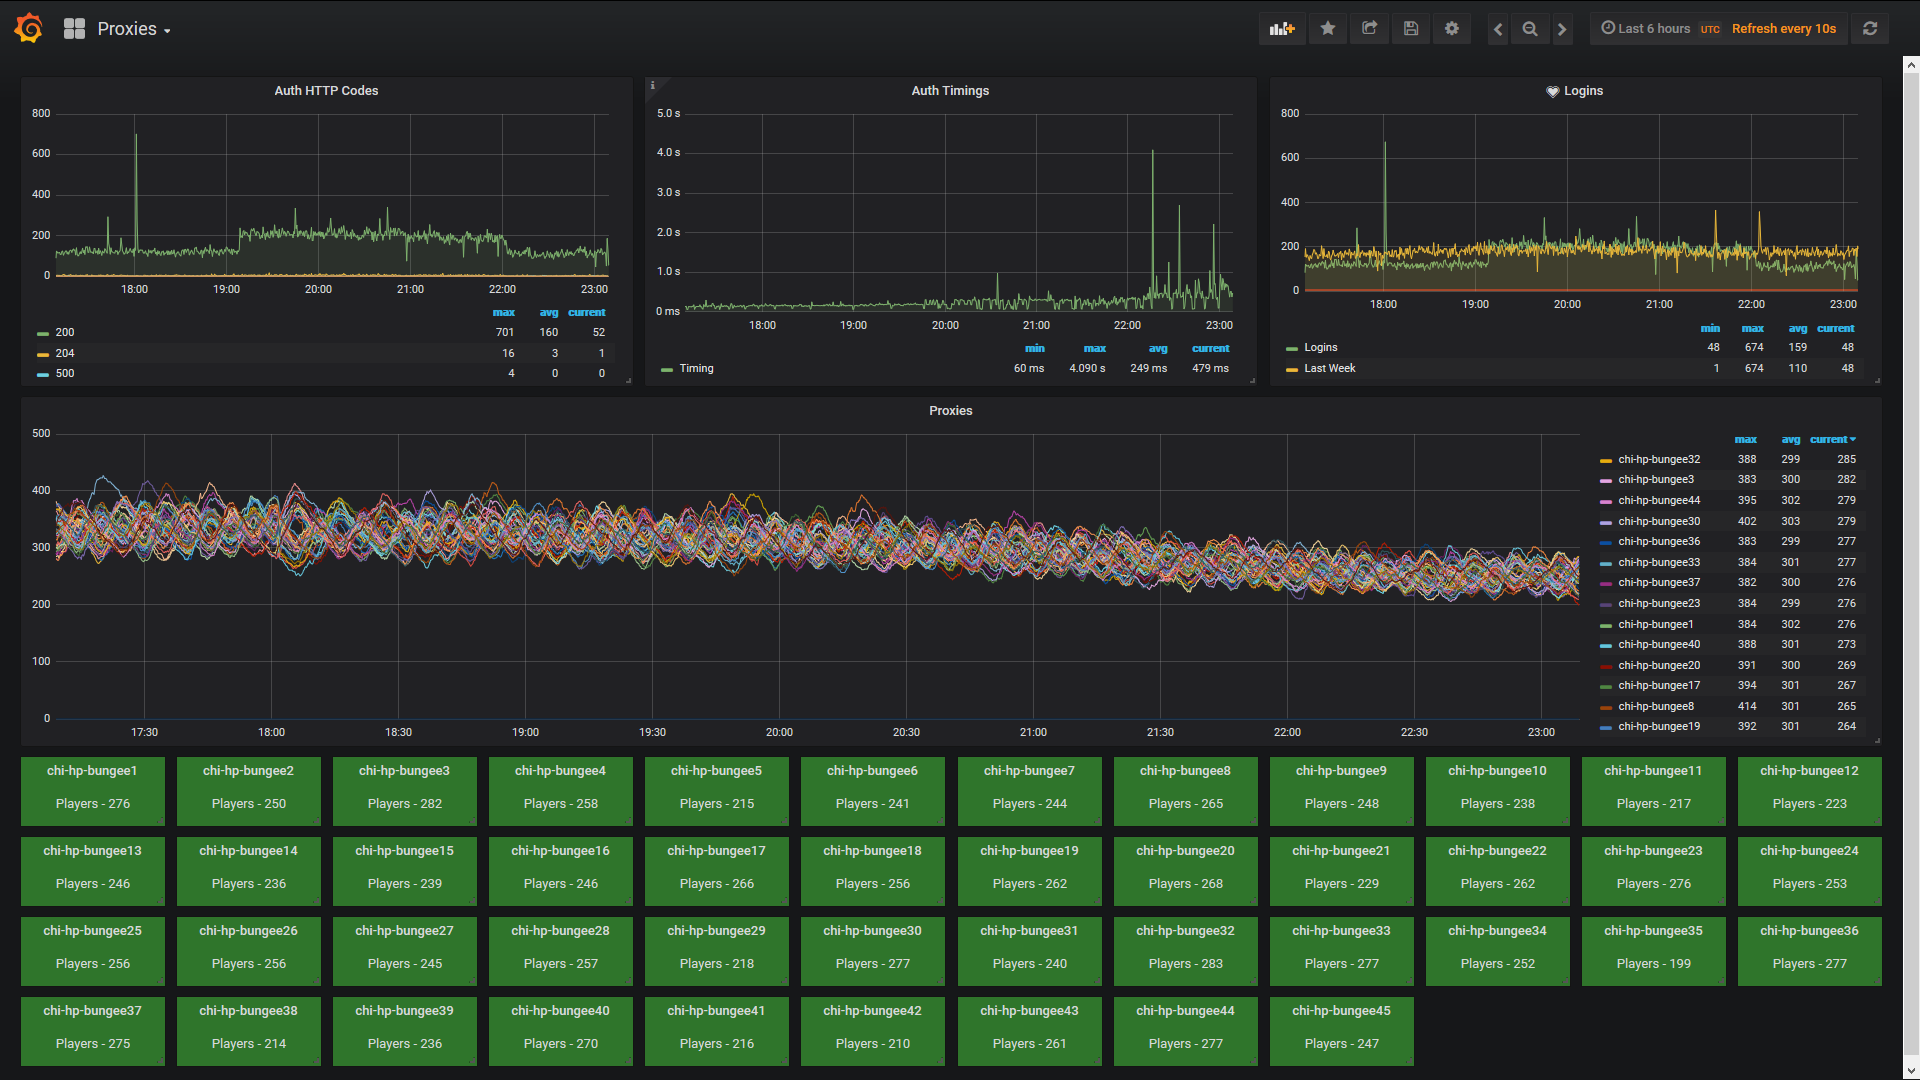
Task: Click the chi-hp-bungee45 players panel
Action: coord(1341,1031)
